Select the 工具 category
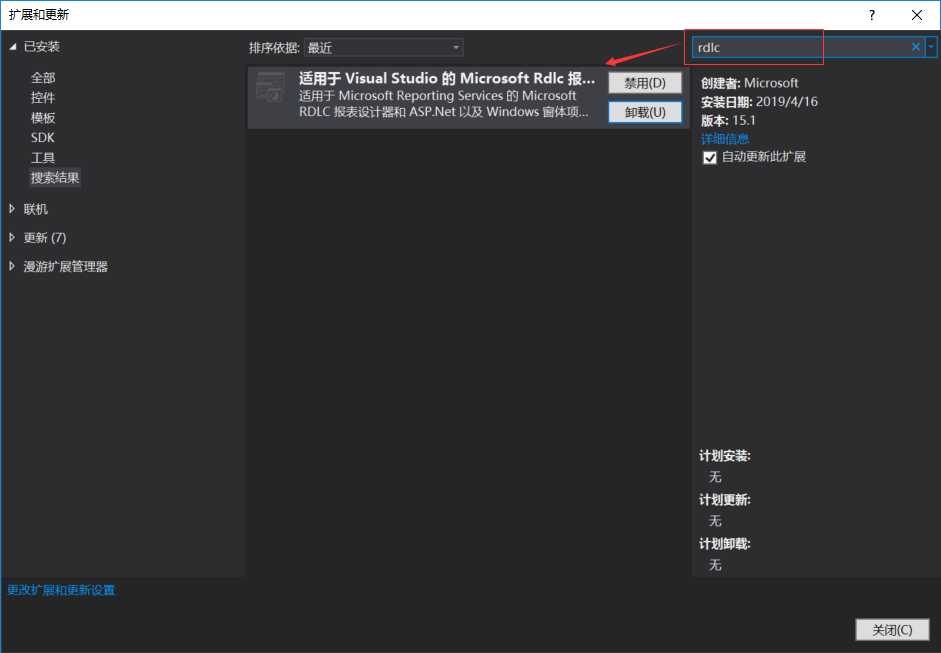 [43, 158]
